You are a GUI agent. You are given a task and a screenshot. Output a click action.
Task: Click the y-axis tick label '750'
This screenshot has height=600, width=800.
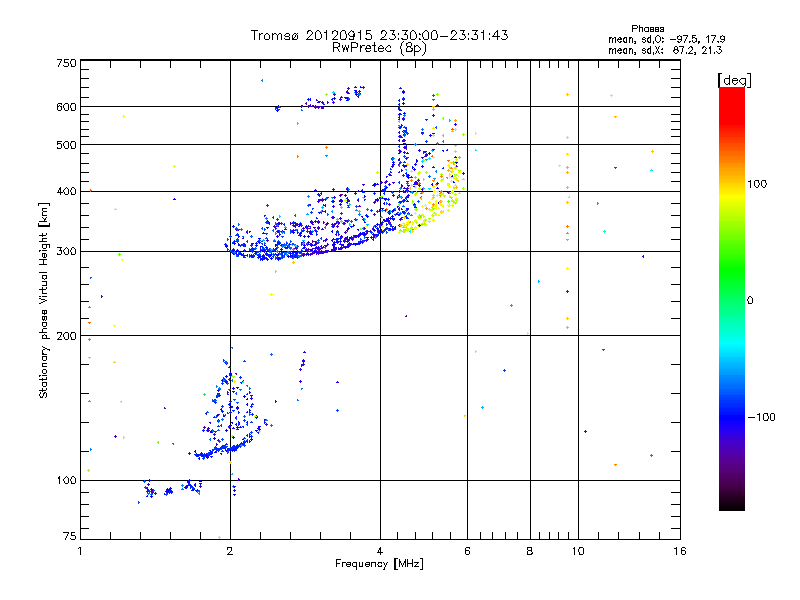pyautogui.click(x=66, y=63)
